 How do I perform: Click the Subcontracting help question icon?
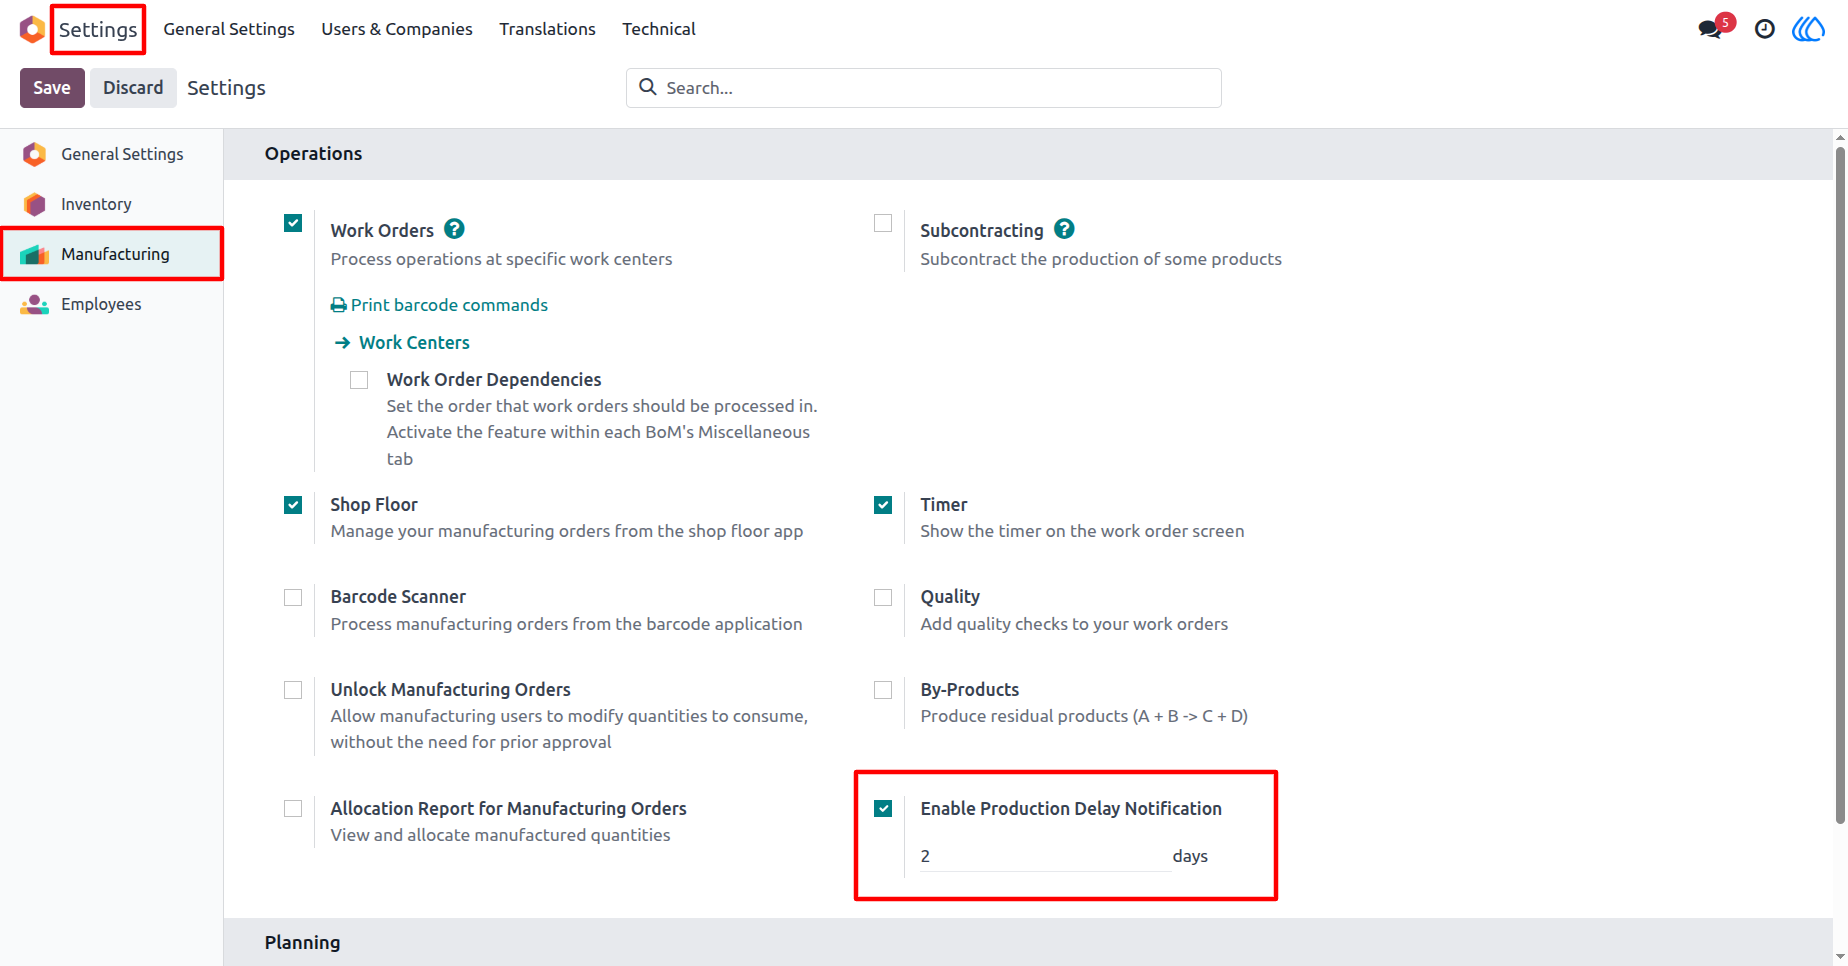pyautogui.click(x=1064, y=229)
